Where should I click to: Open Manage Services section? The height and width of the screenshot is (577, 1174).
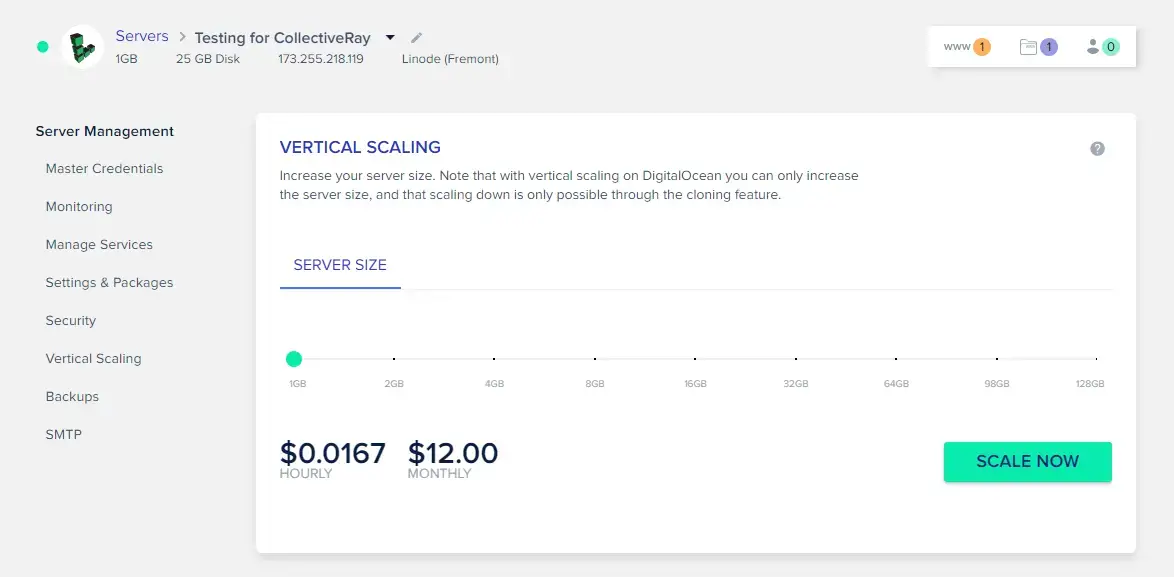[99, 245]
